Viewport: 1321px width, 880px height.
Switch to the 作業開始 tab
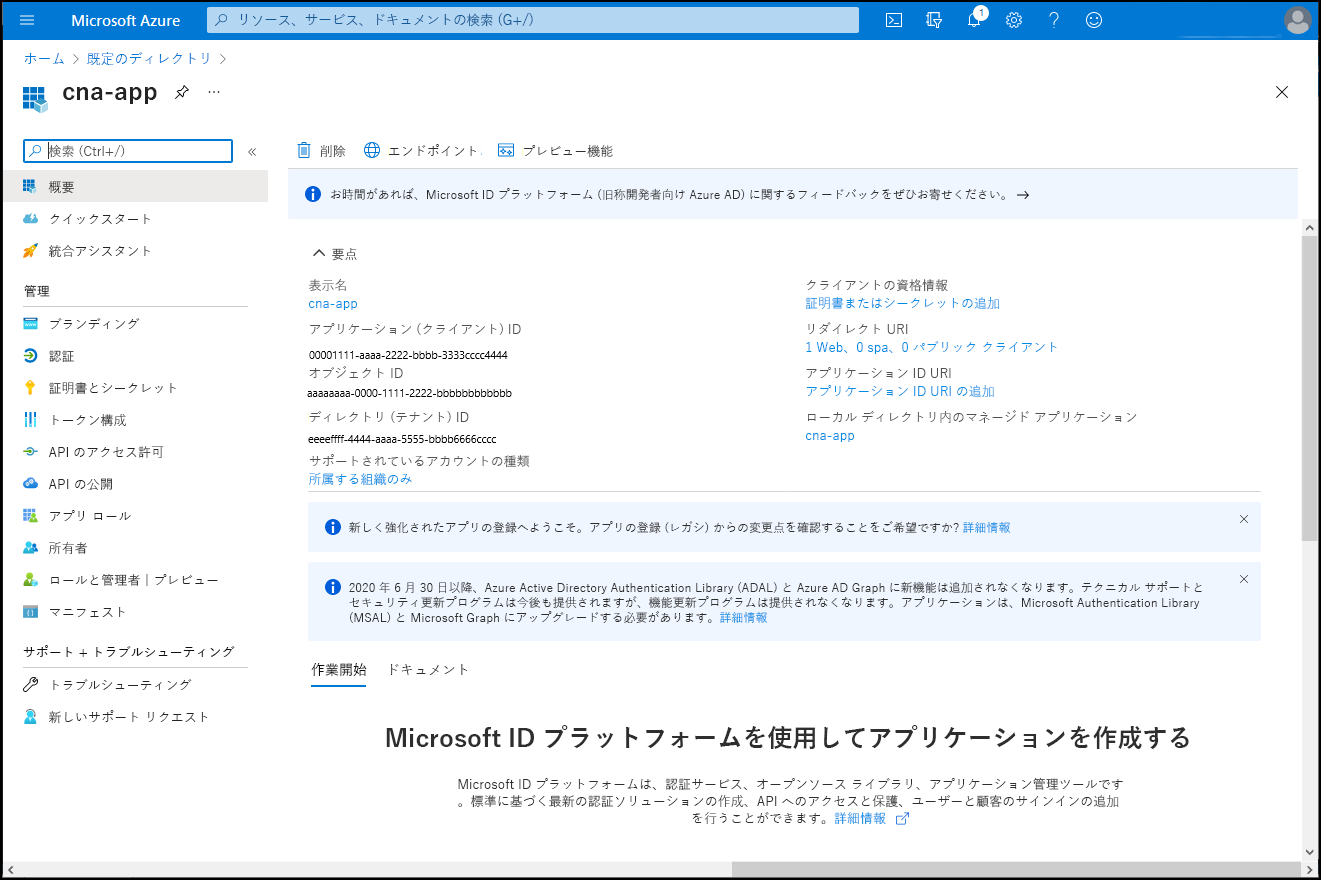[339, 670]
